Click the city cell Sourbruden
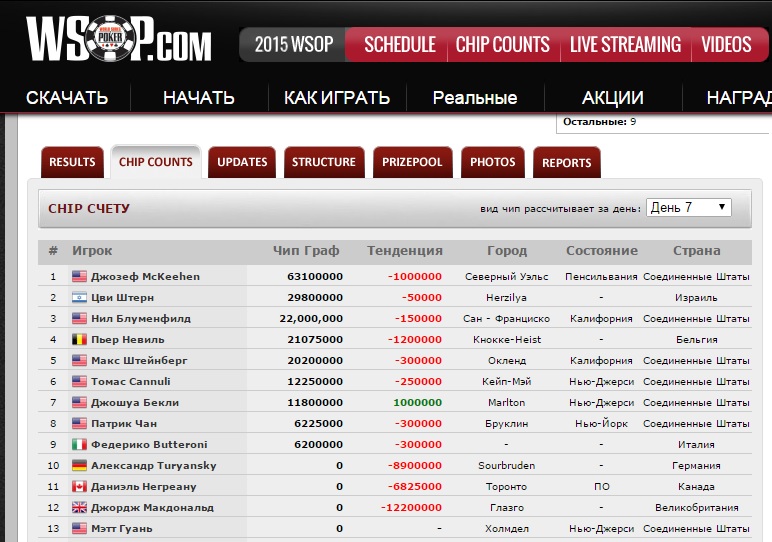Image resolution: width=772 pixels, height=542 pixels. (507, 465)
